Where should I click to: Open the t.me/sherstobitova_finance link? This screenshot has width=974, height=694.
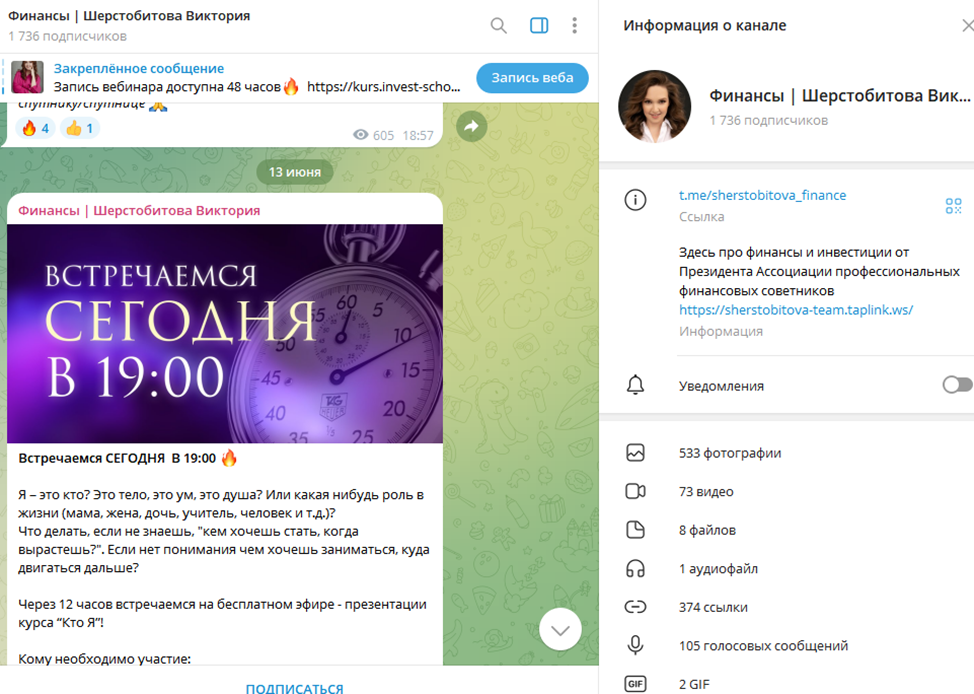pyautogui.click(x=762, y=195)
